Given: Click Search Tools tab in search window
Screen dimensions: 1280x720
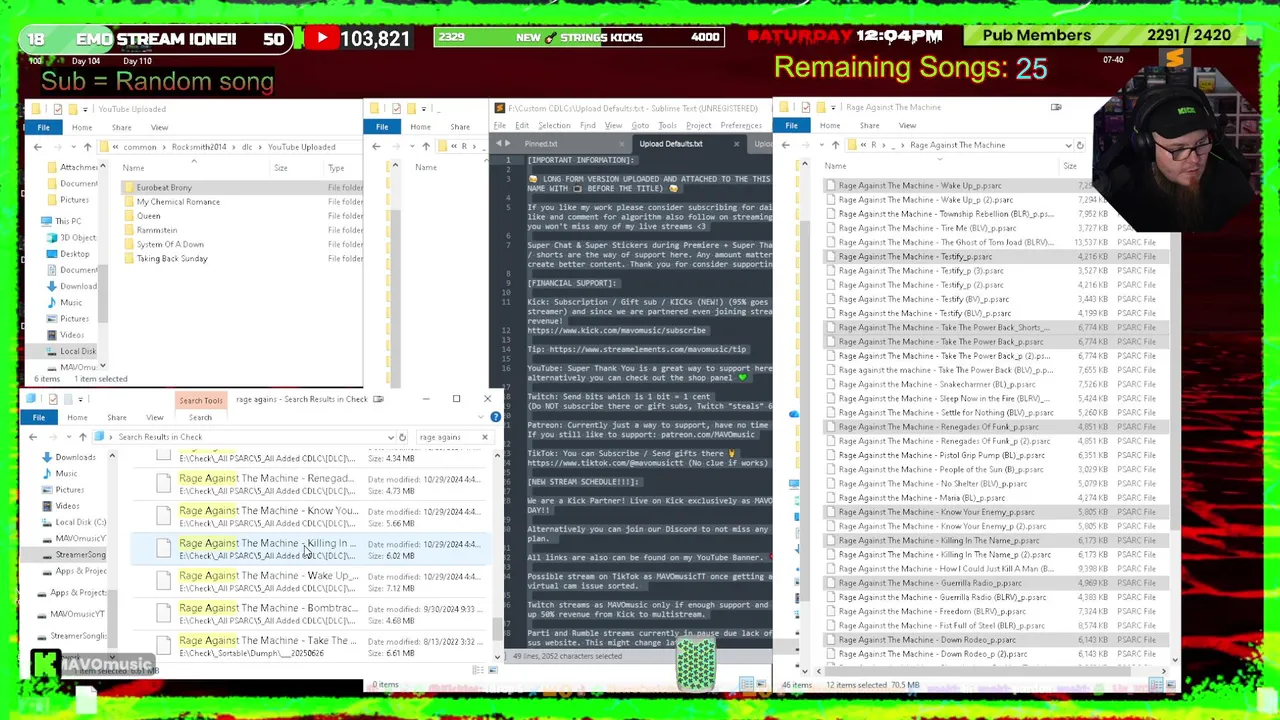Looking at the screenshot, I should pos(201,400).
